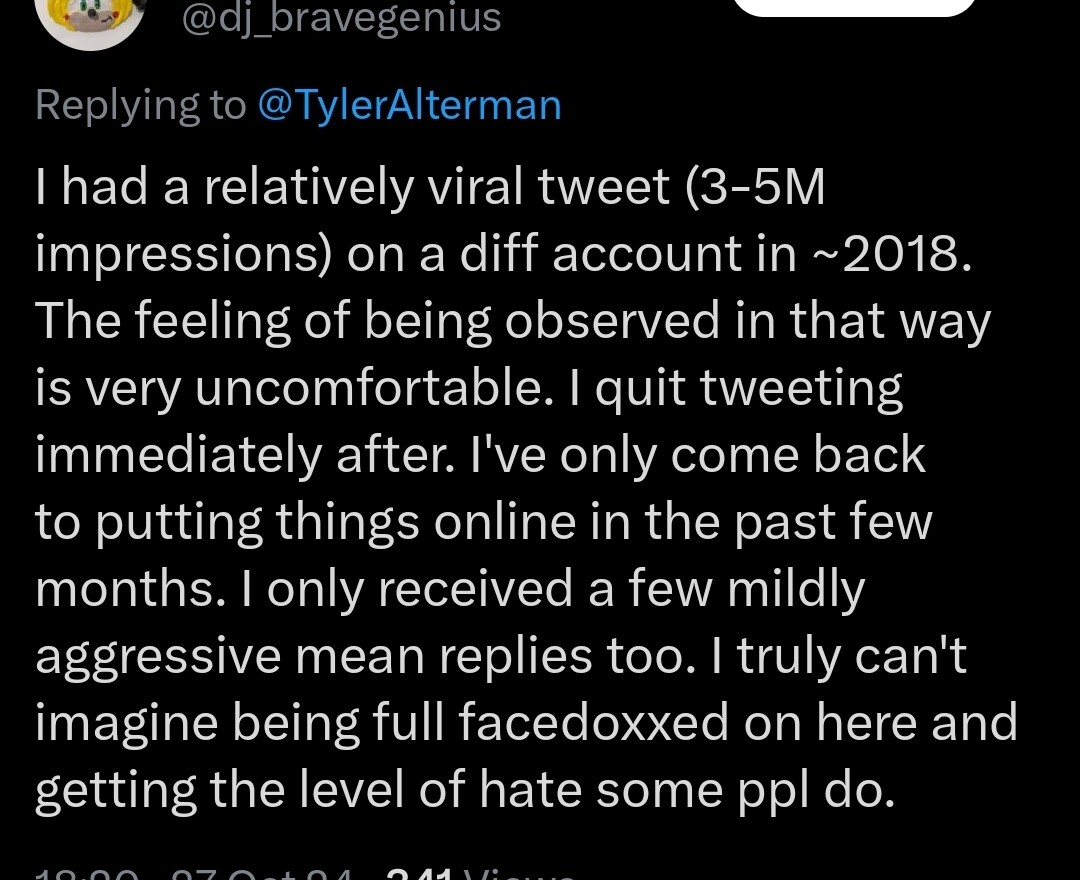Viewport: 1080px width, 880px height.
Task: Click the tweet timestamp at the bottom
Action: (193, 873)
